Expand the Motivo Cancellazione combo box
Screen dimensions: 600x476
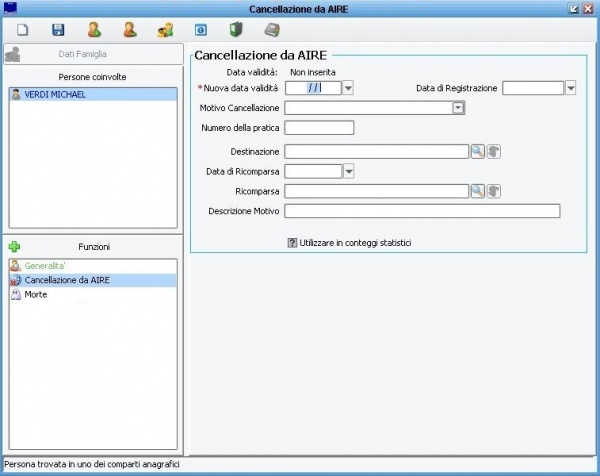458,107
